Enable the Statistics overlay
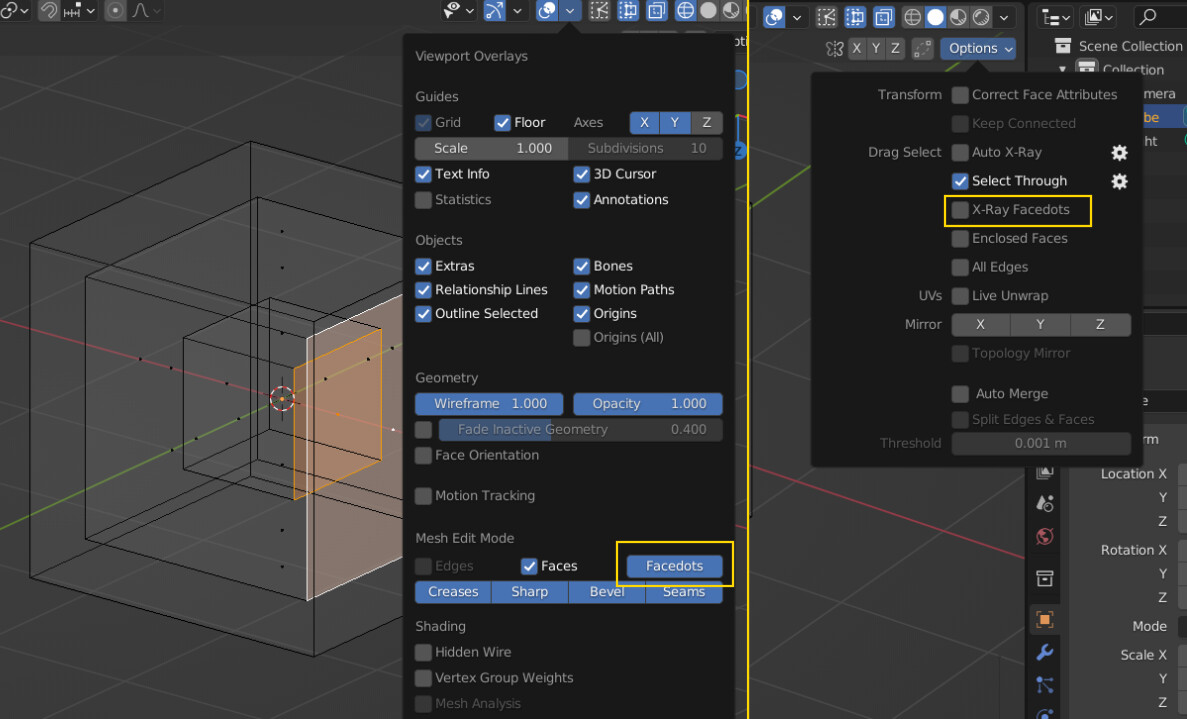This screenshot has width=1187, height=719. point(423,199)
